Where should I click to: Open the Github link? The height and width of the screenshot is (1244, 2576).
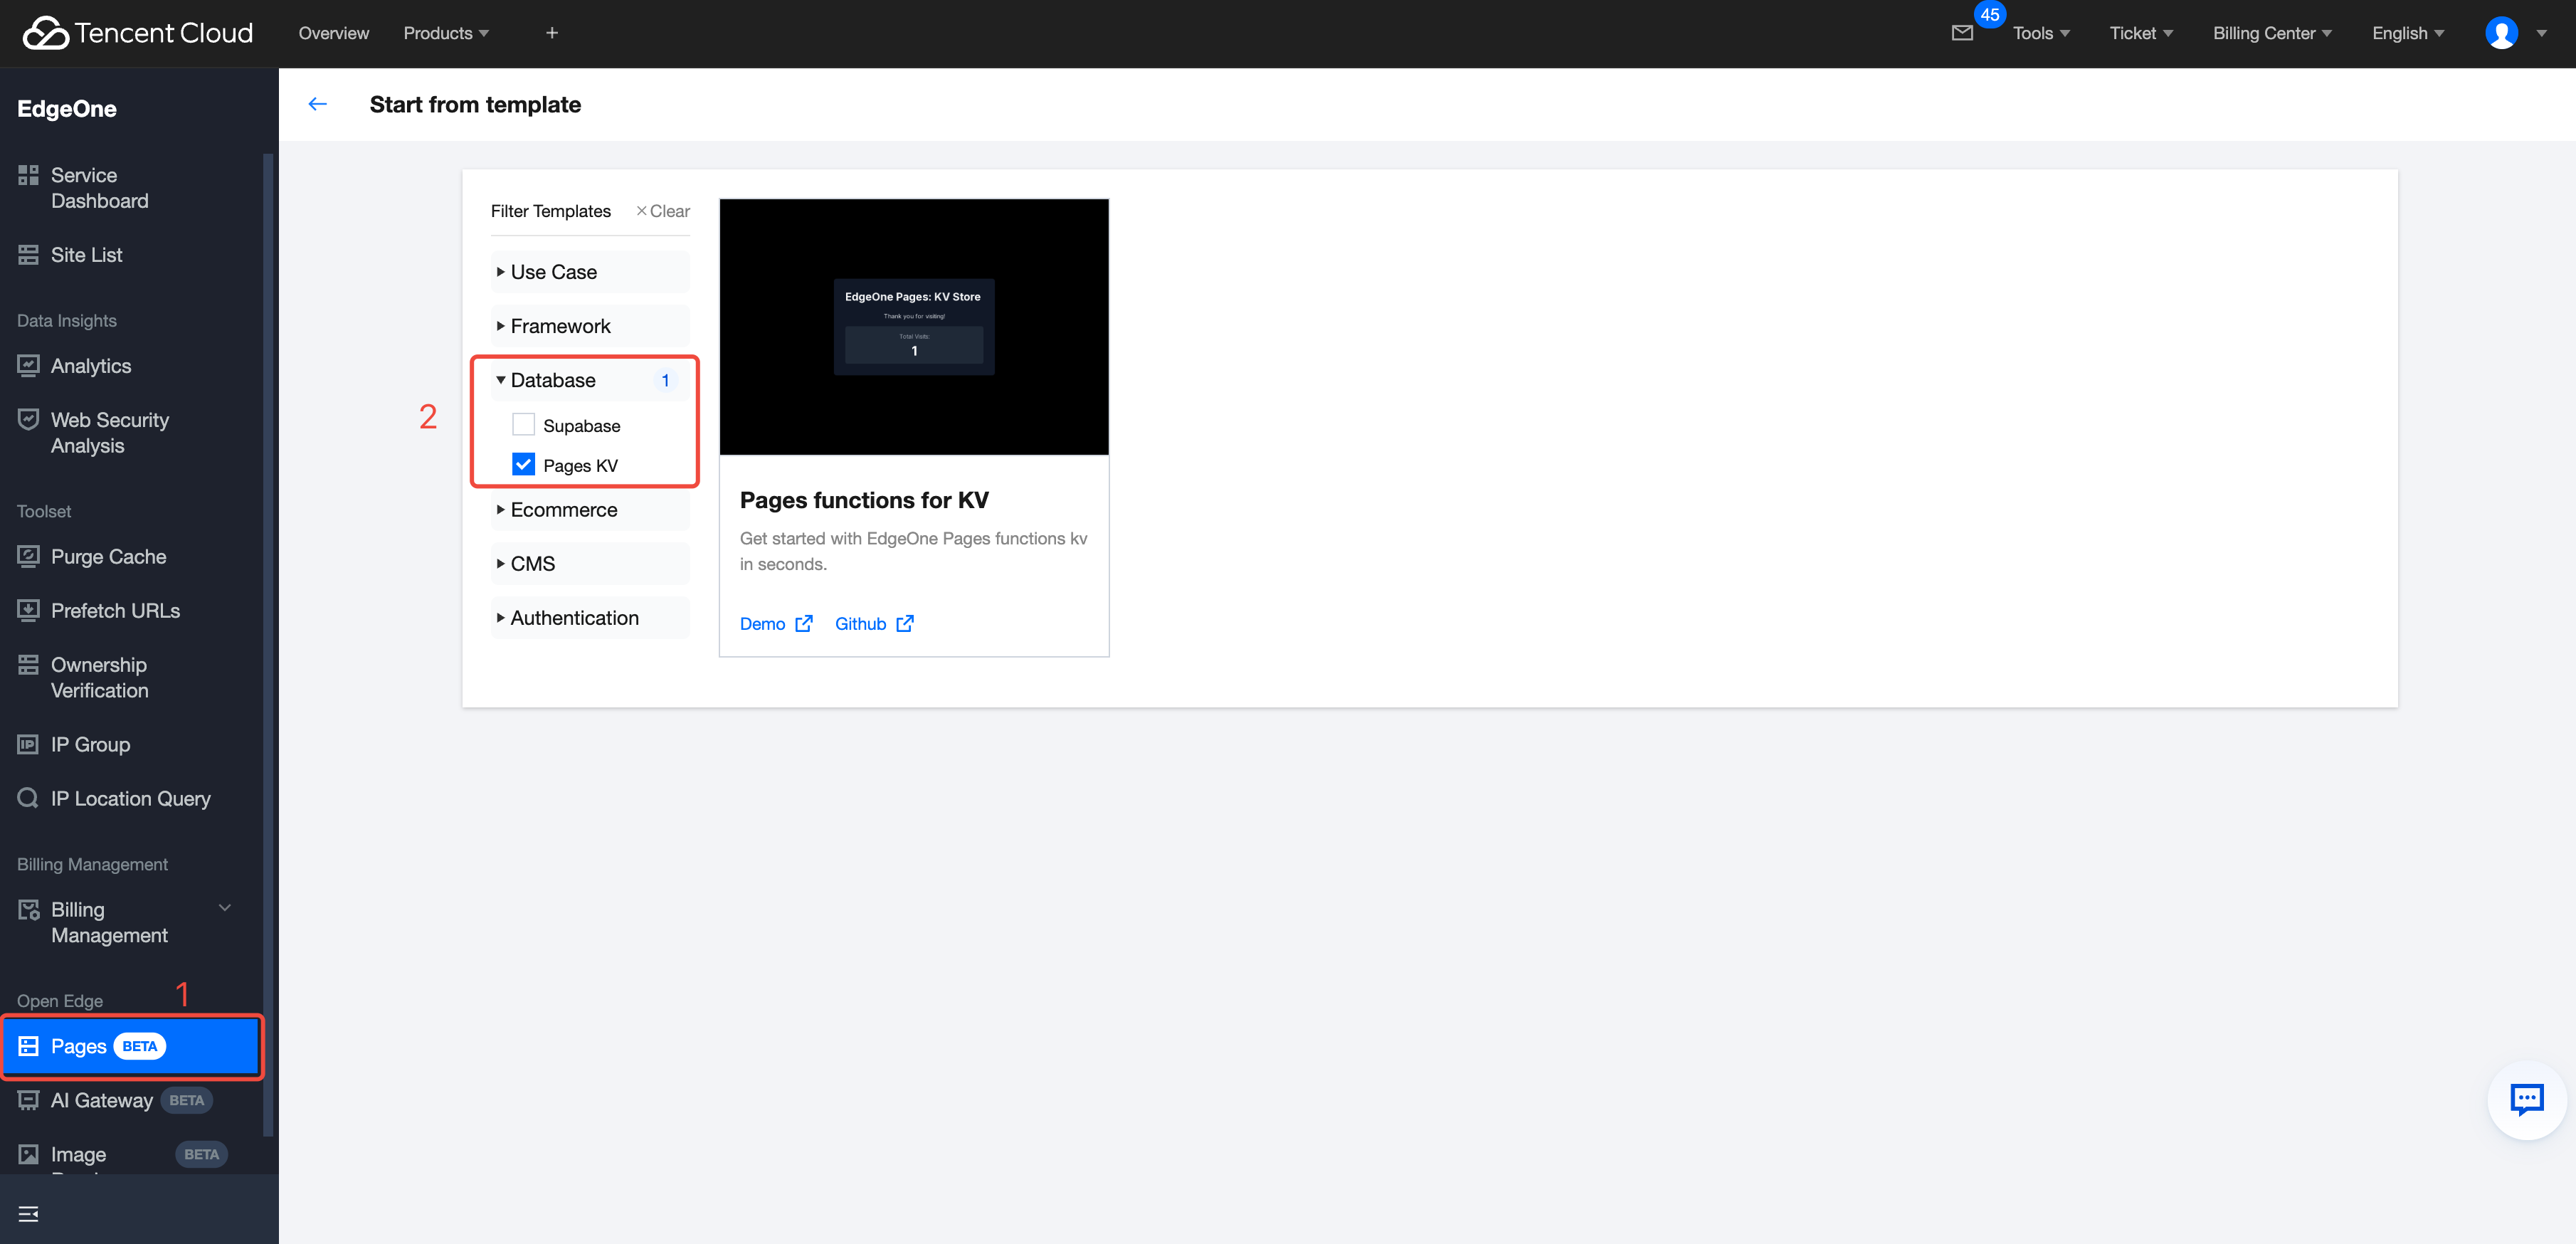[860, 624]
